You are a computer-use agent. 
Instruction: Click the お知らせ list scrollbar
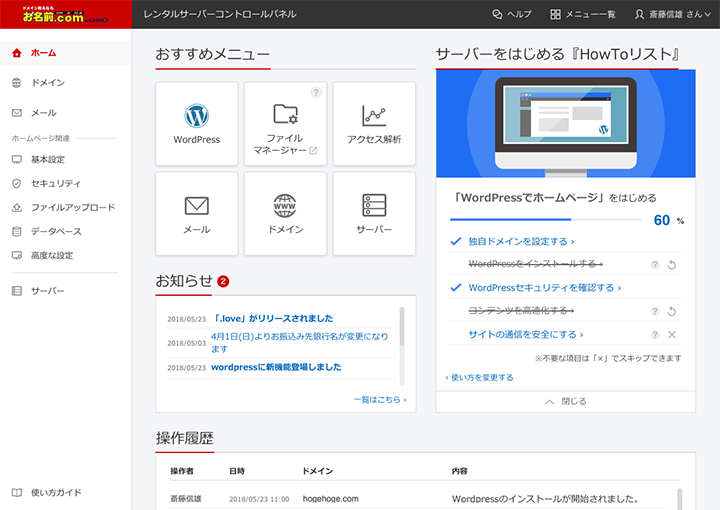(x=402, y=326)
